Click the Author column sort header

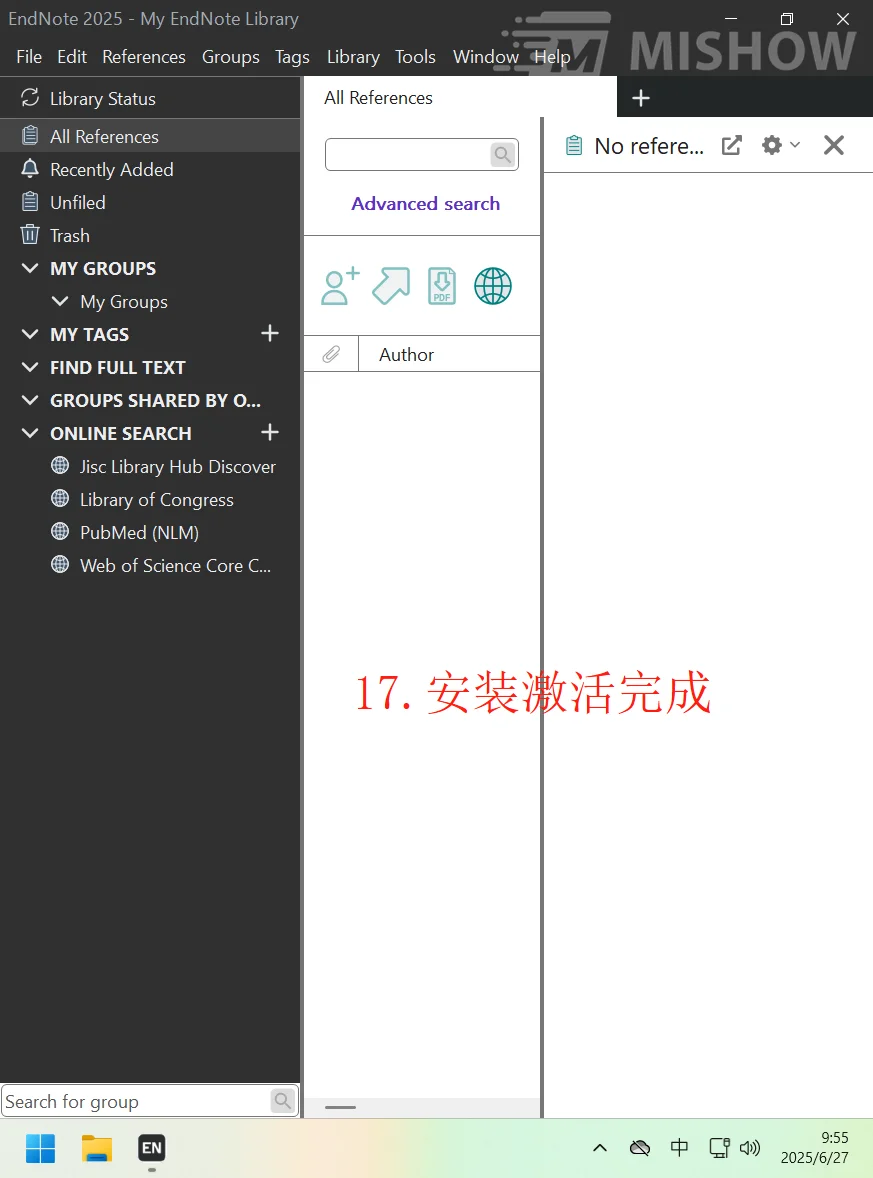[x=406, y=353]
